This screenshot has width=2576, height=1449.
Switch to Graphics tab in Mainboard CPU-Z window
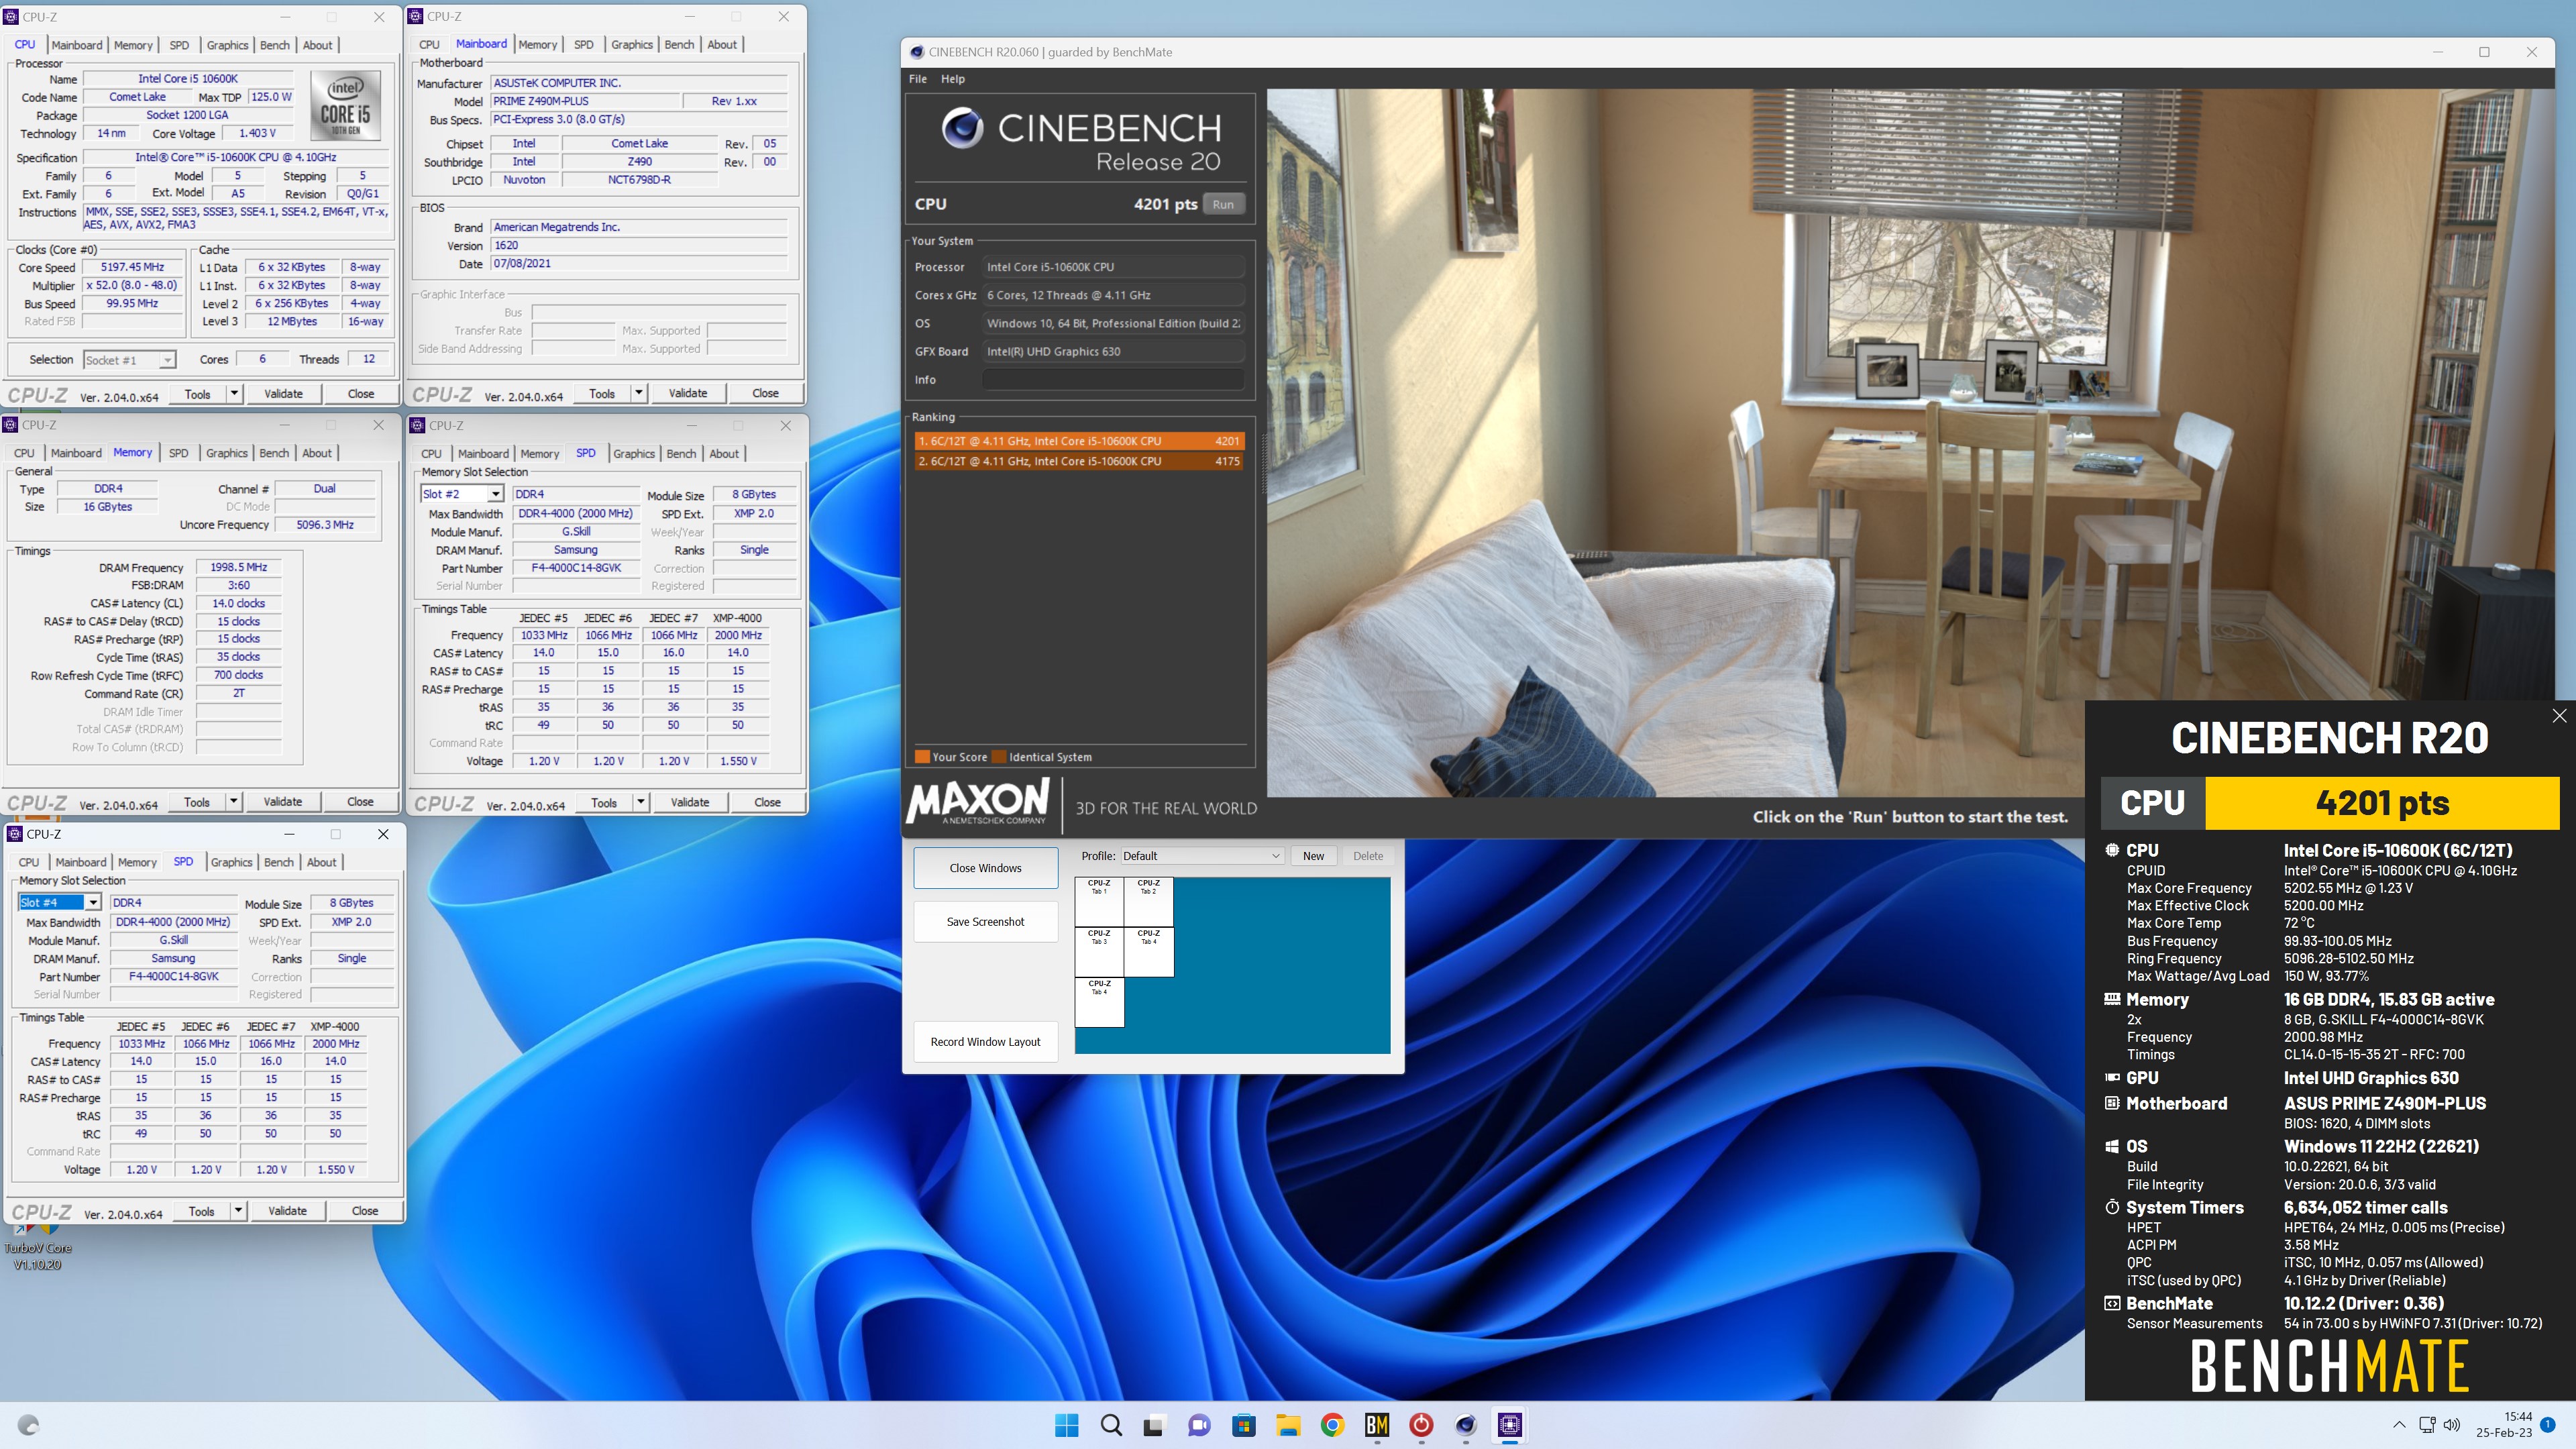pos(632,45)
